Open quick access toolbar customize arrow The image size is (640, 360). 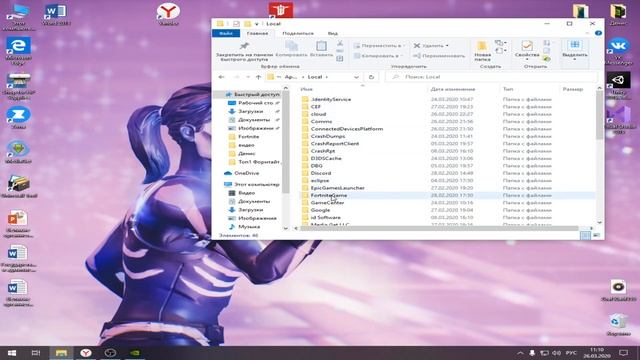pyautogui.click(x=256, y=24)
